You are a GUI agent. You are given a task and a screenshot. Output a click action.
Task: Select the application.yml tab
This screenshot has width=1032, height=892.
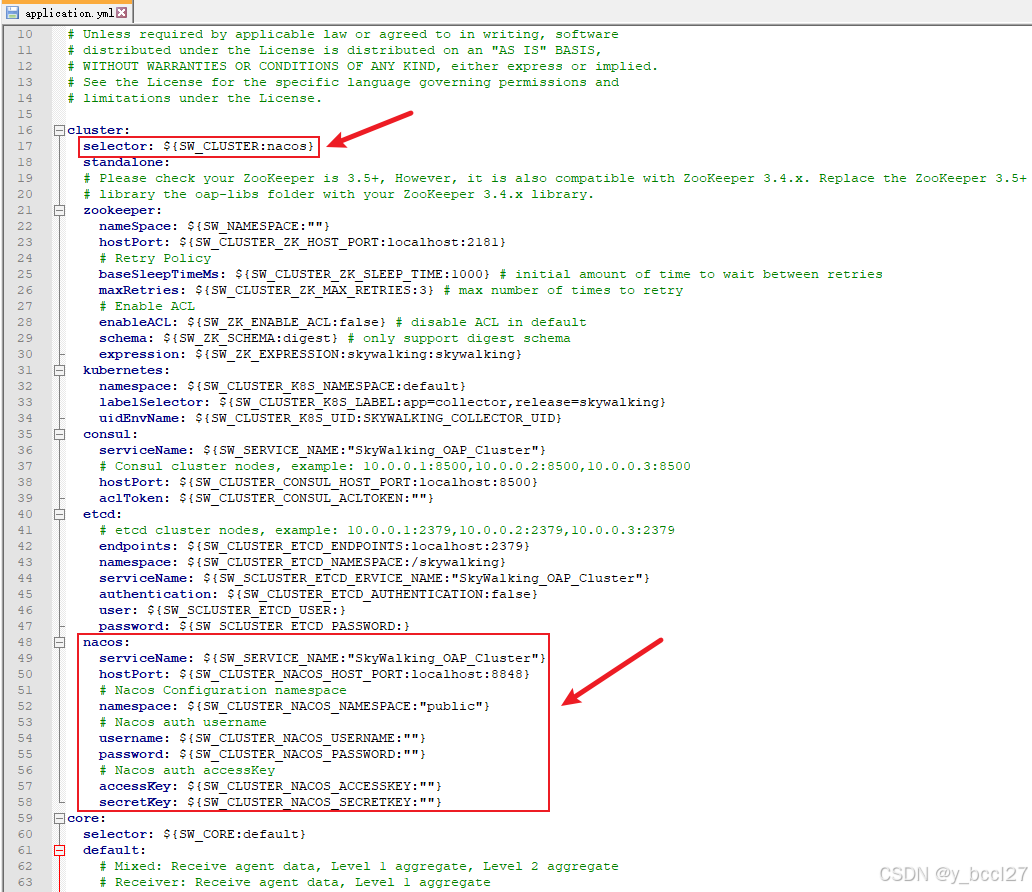(68, 13)
